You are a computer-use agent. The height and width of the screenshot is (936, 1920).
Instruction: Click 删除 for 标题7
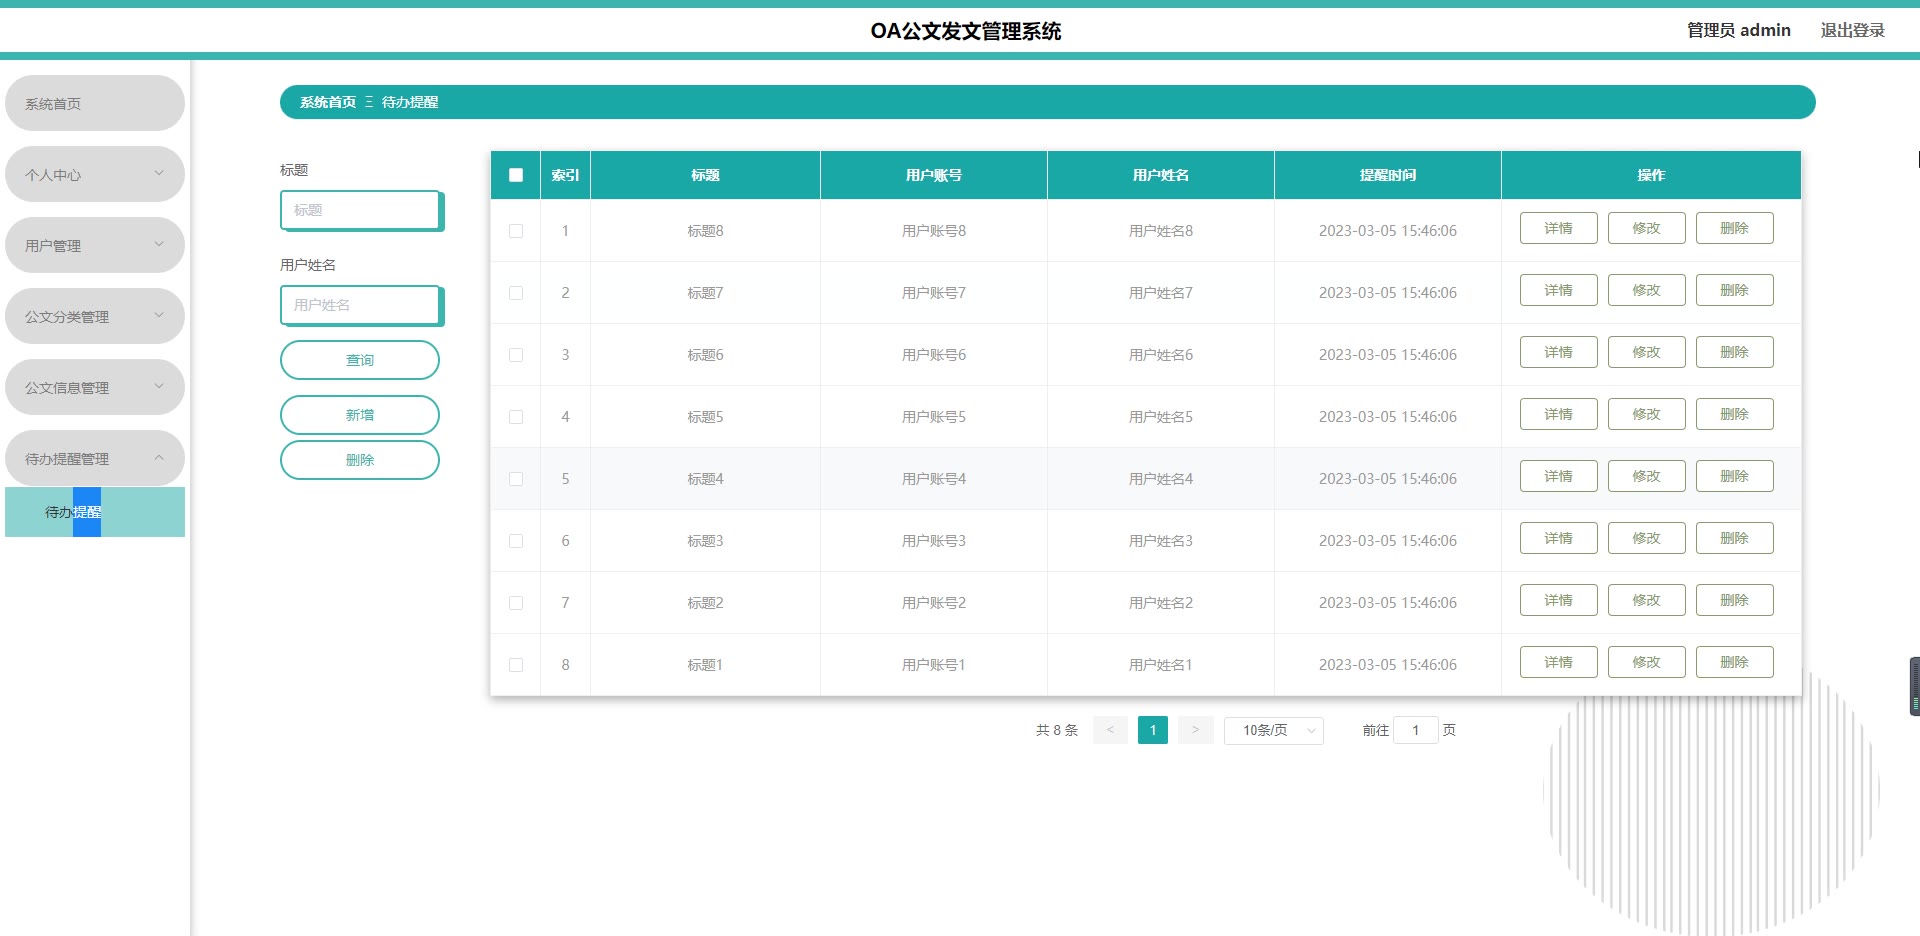[1734, 290]
